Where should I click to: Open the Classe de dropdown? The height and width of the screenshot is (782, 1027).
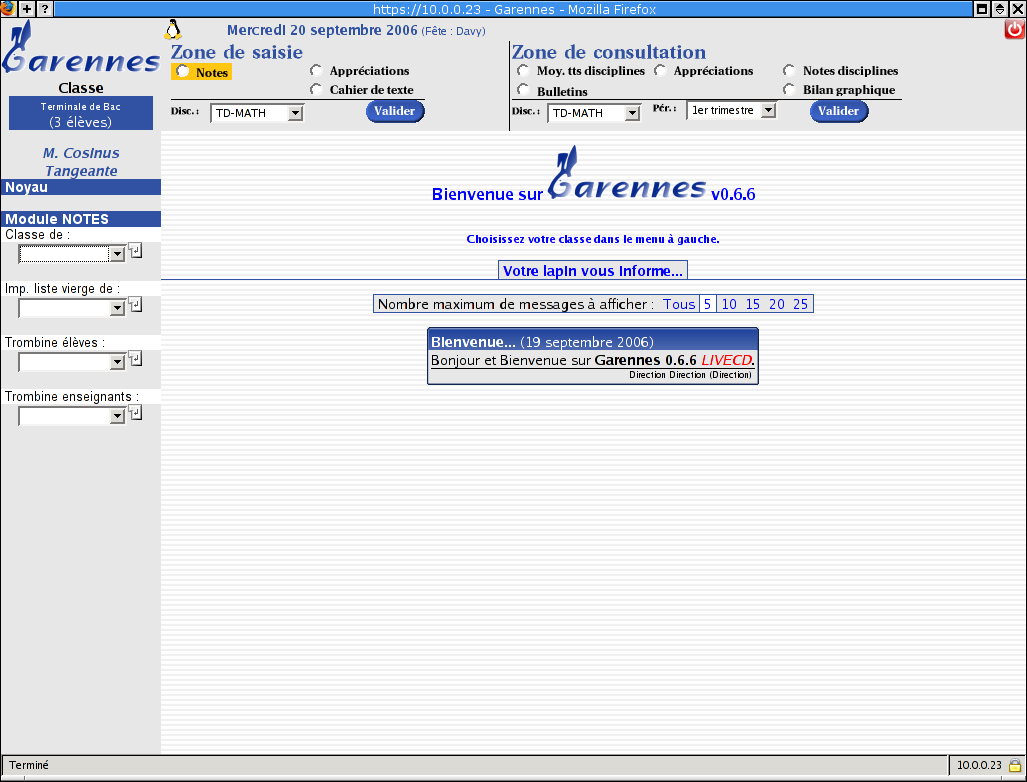(x=71, y=254)
